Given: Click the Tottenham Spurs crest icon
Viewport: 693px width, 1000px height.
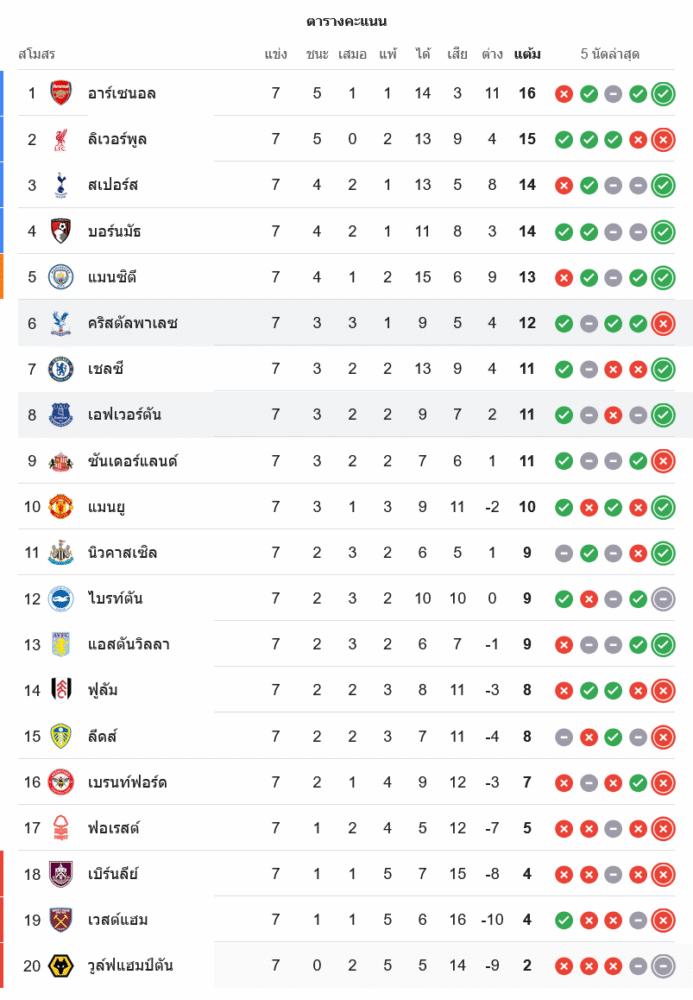Looking at the screenshot, I should [x=61, y=185].
